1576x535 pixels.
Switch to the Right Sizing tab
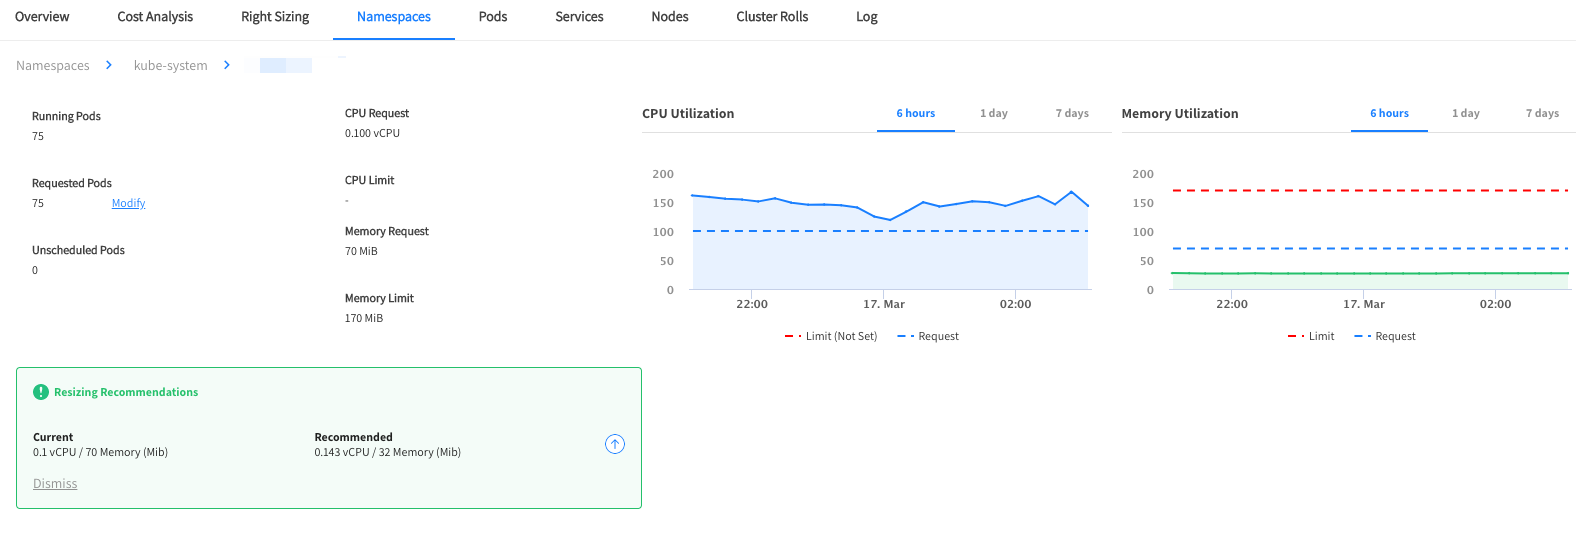(x=275, y=17)
